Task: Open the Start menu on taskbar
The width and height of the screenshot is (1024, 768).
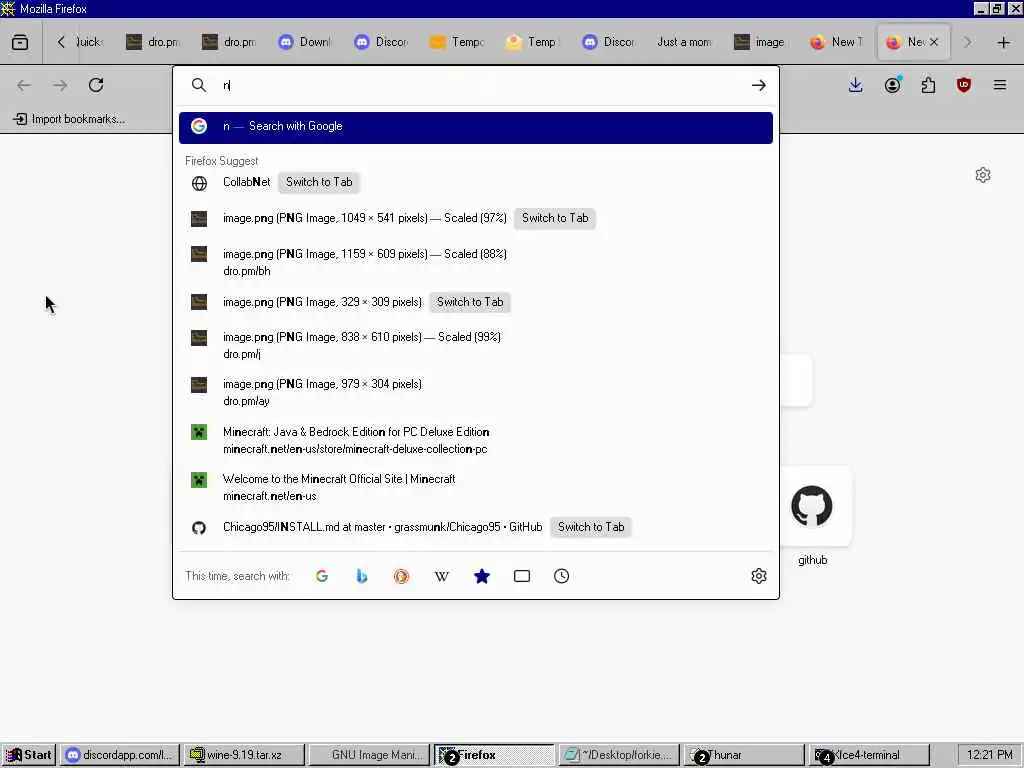Action: (x=28, y=755)
